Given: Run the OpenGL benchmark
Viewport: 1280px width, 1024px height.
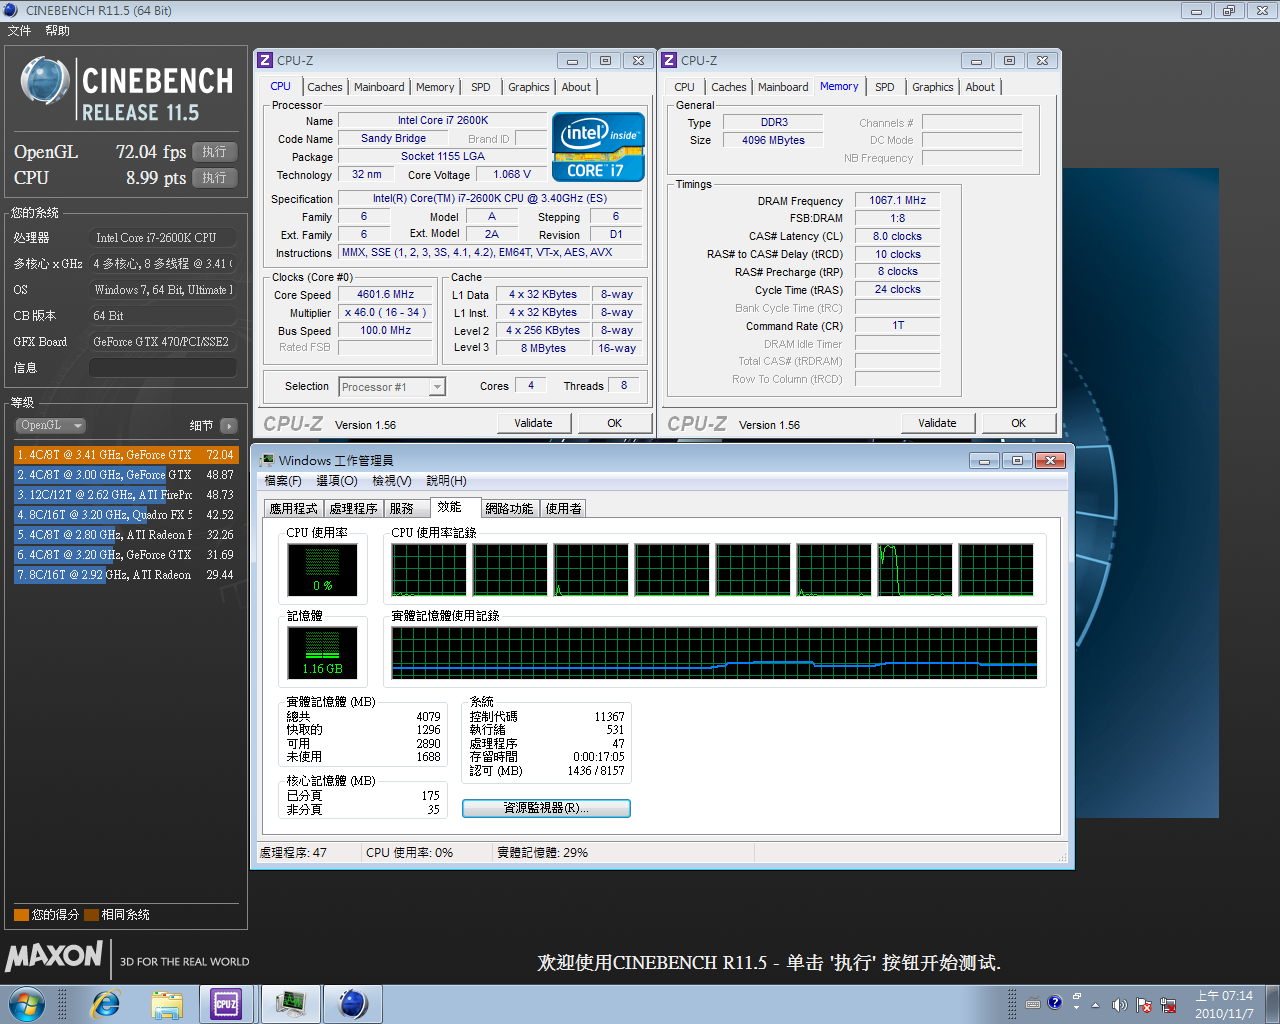Looking at the screenshot, I should 214,152.
